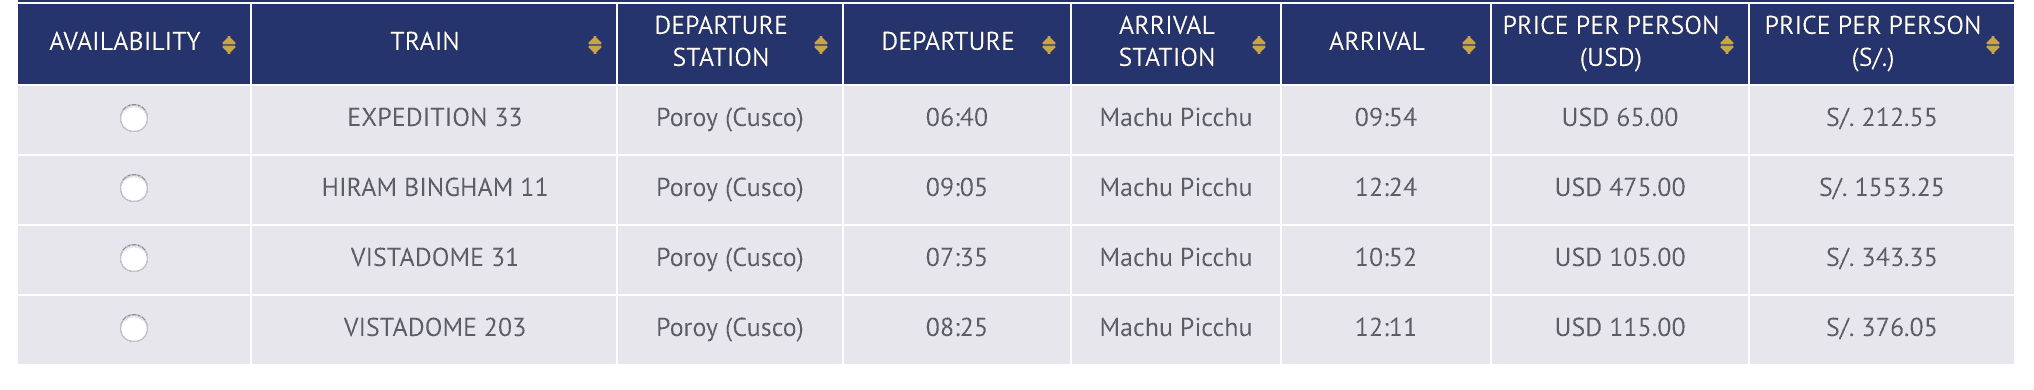
Task: Select the Expedition 33 radio button
Action: [x=134, y=119]
